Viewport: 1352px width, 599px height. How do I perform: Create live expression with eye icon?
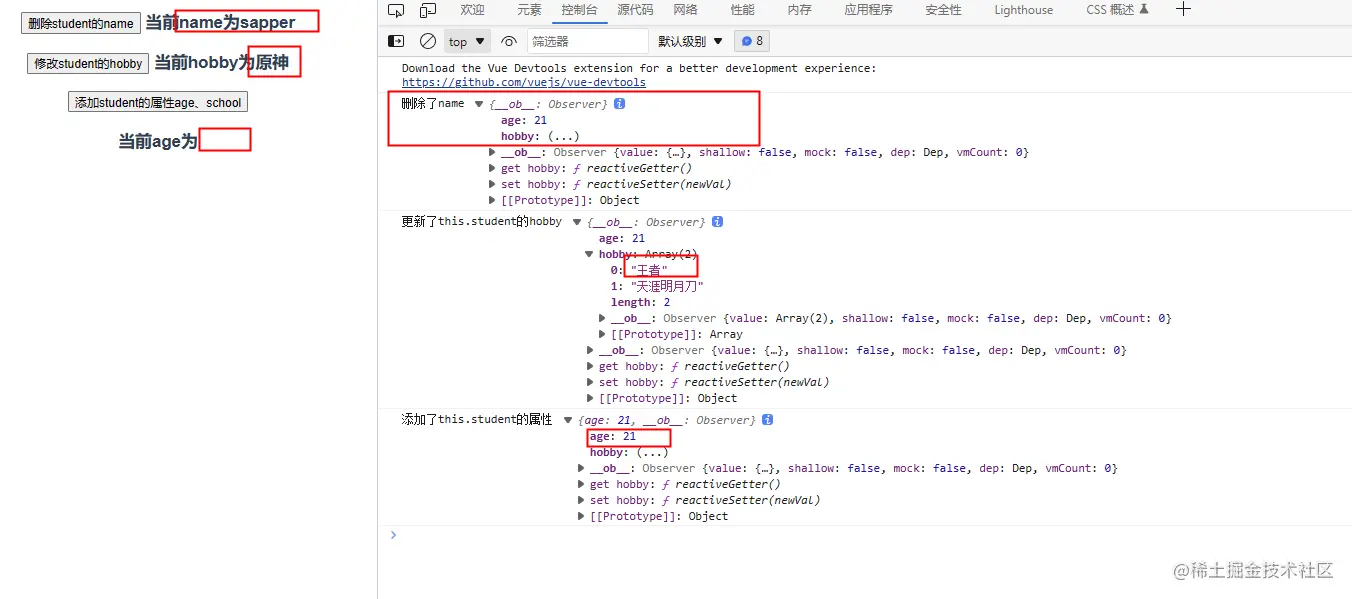(x=509, y=41)
